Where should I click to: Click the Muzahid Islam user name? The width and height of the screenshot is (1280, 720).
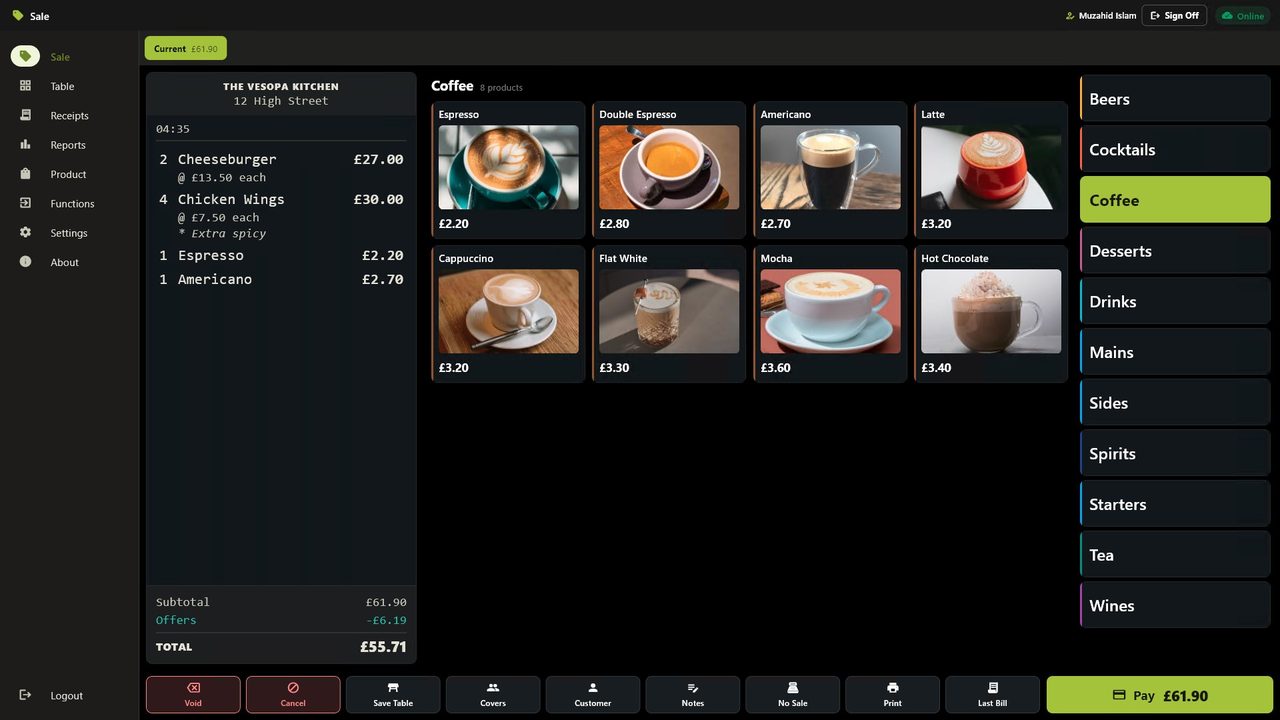pyautogui.click(x=1107, y=16)
